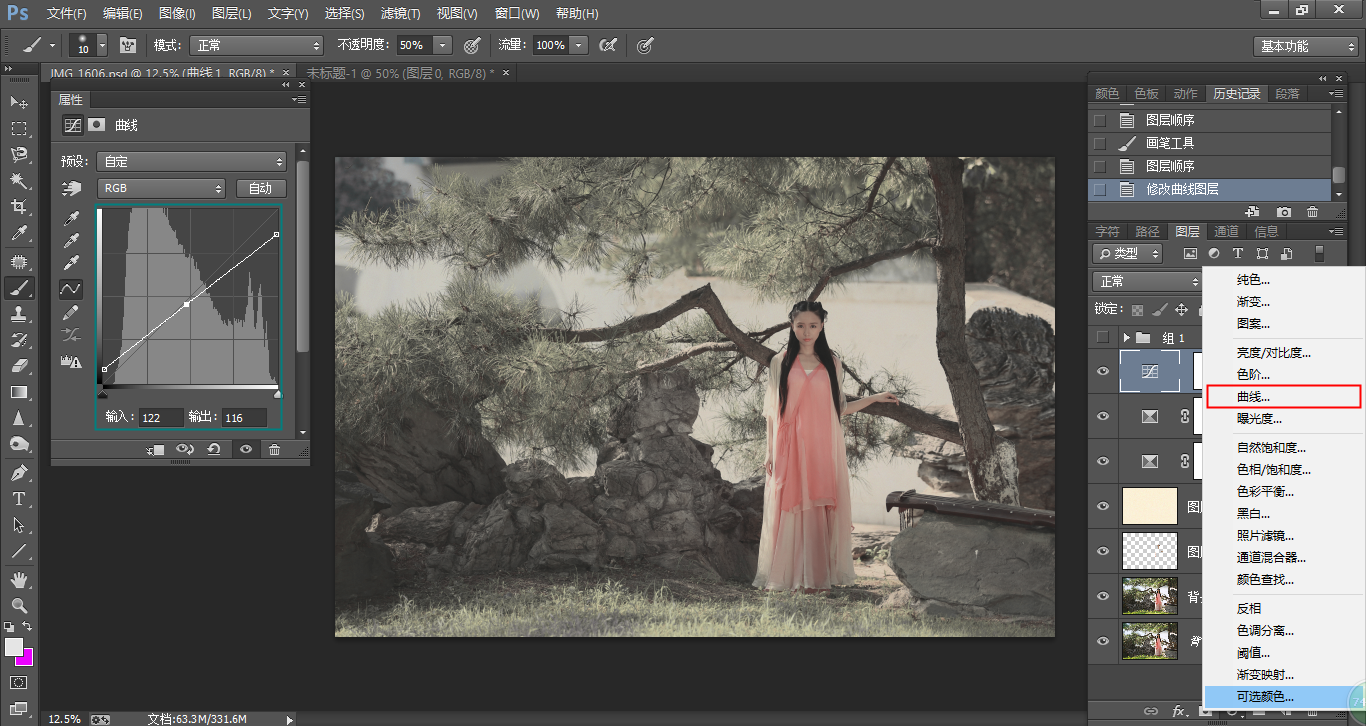Screen dimensions: 1366x726
Task: Choose the draw-curve pencil in Curves panel
Action: [x=71, y=312]
